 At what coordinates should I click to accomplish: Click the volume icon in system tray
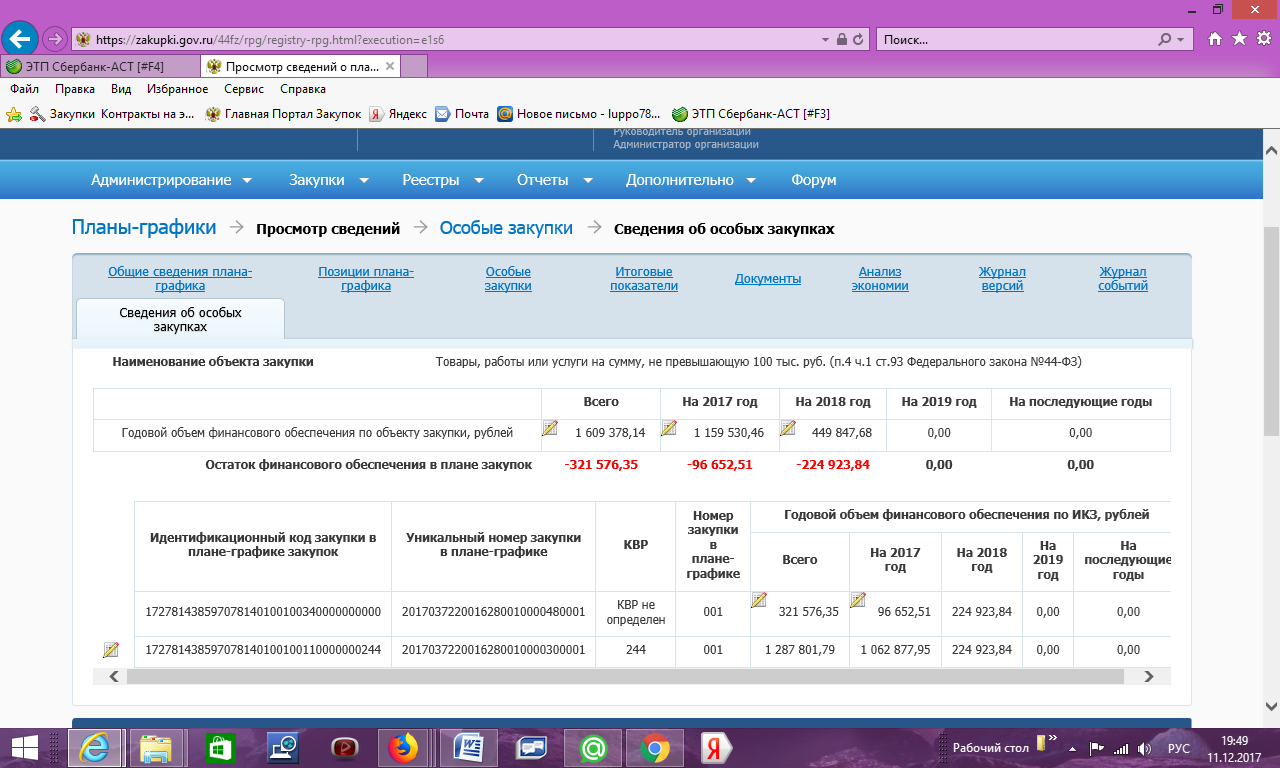(1146, 748)
